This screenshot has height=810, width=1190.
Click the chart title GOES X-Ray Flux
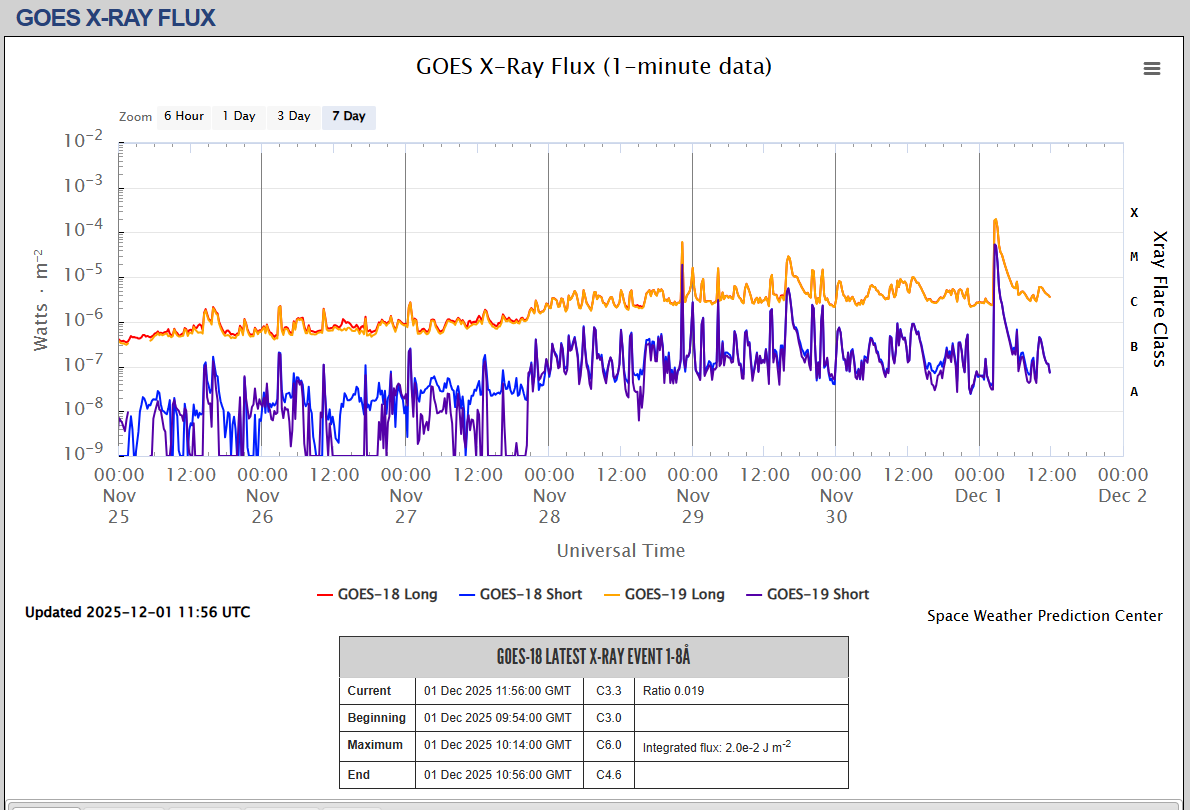coord(594,67)
